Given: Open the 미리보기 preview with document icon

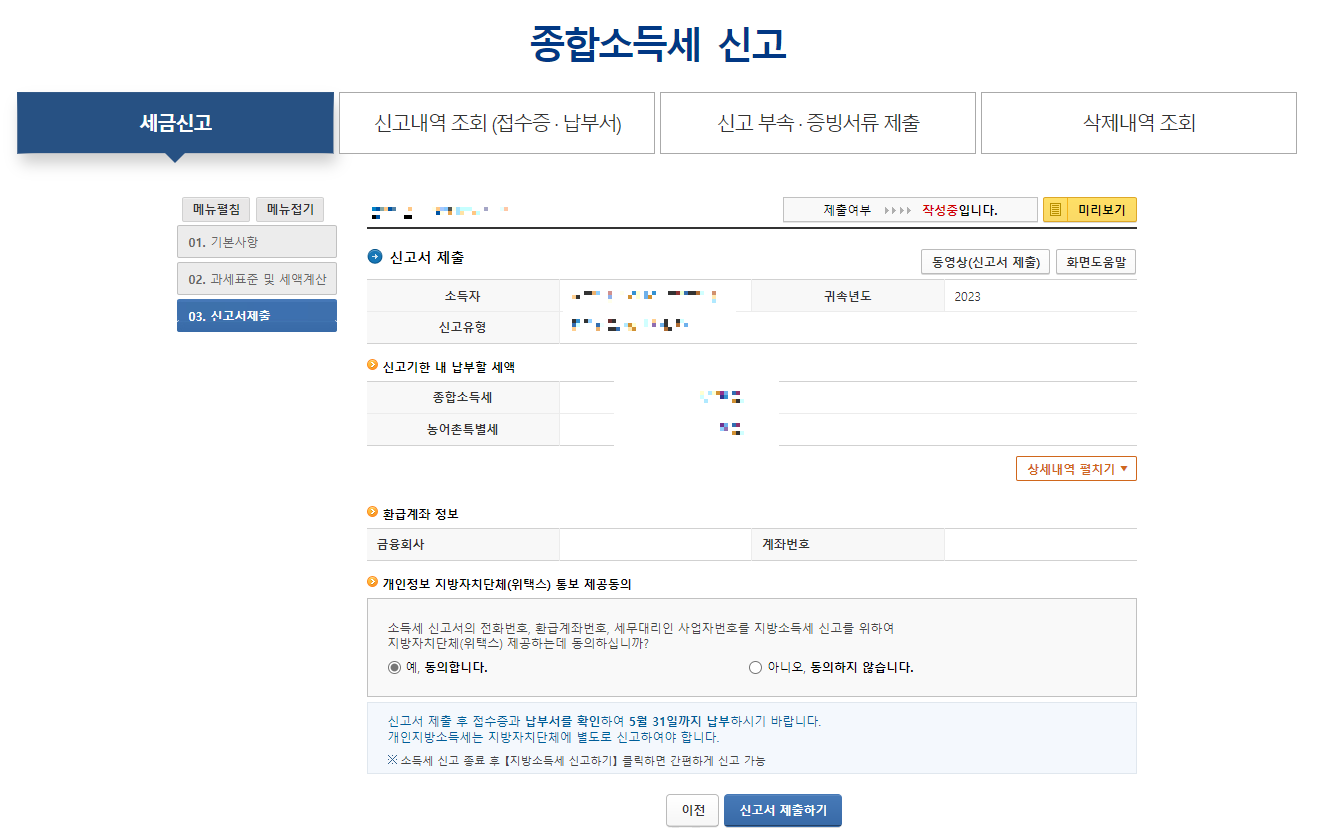Looking at the screenshot, I should (1089, 209).
